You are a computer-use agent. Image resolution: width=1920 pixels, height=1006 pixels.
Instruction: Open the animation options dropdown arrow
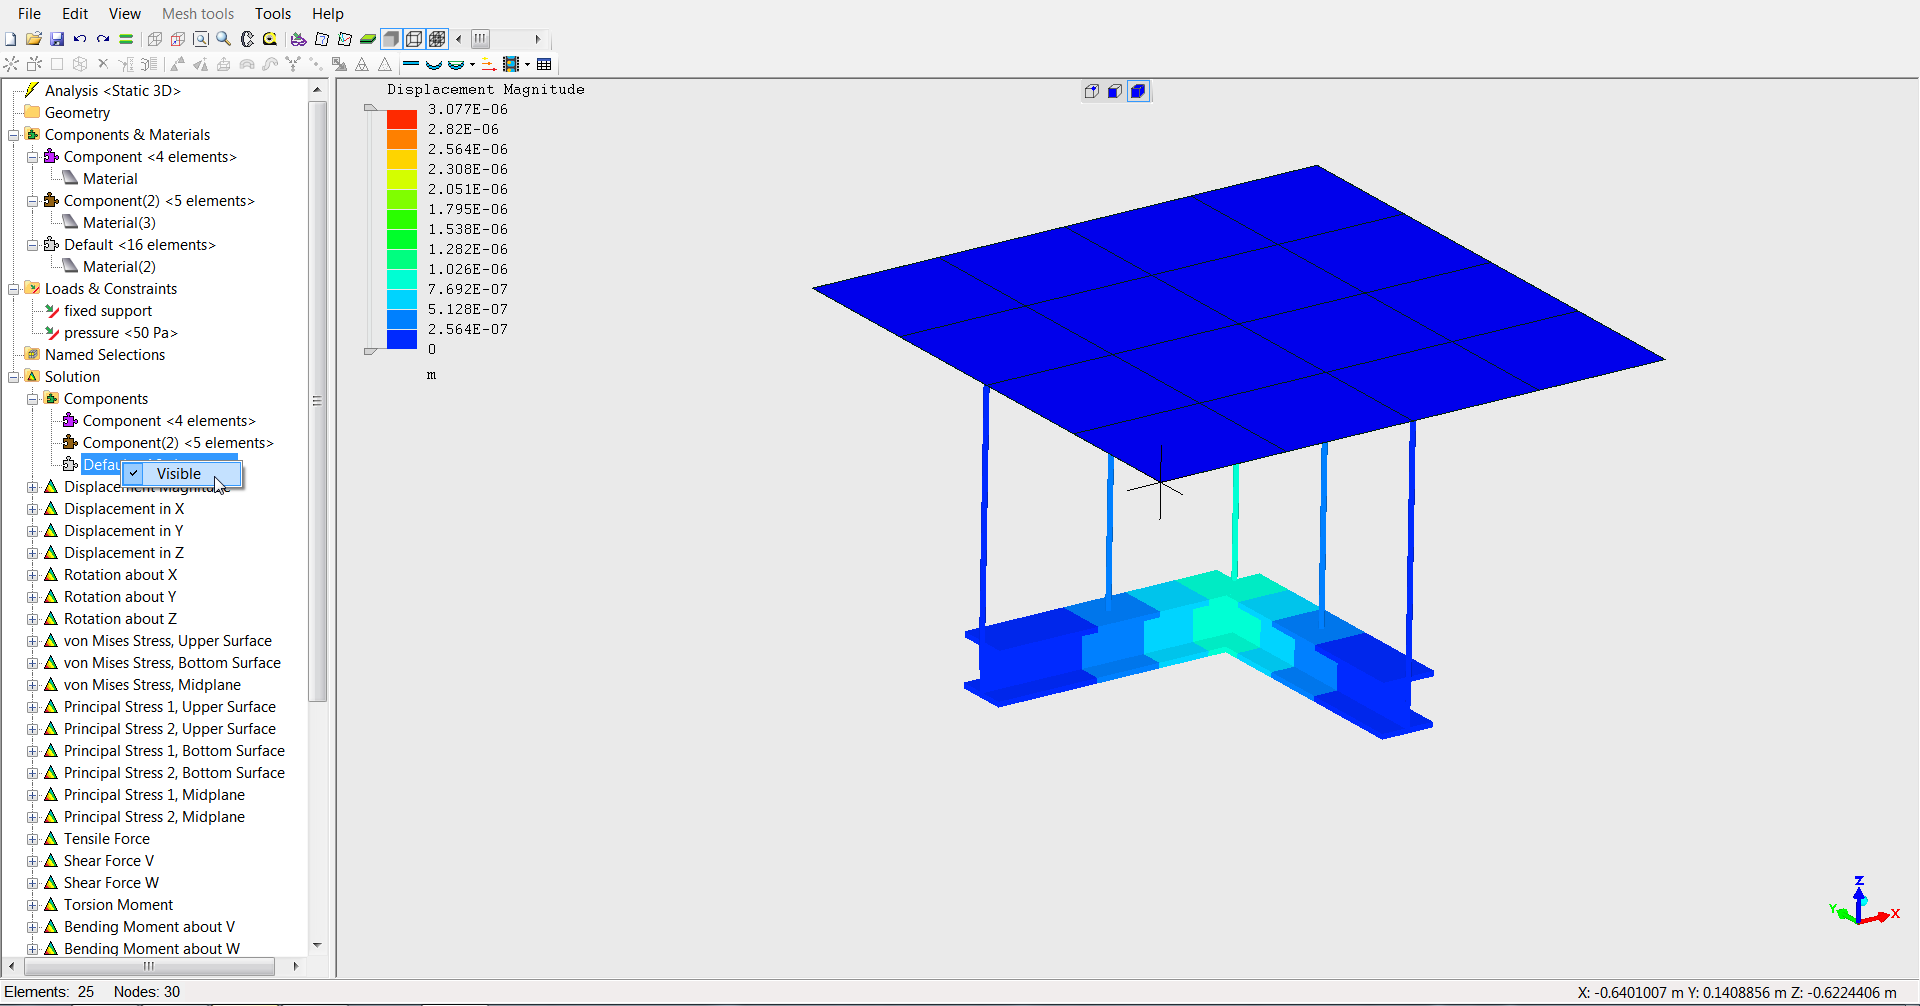pos(527,64)
